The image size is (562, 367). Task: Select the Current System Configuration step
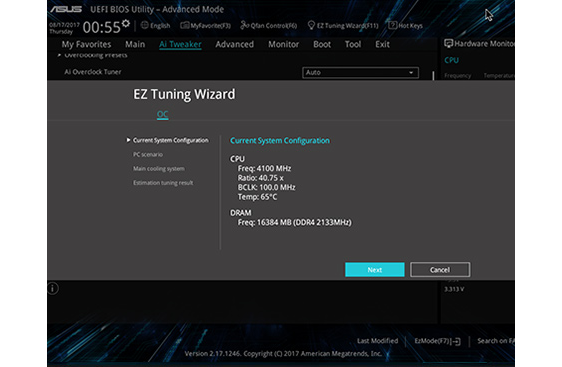pos(170,140)
